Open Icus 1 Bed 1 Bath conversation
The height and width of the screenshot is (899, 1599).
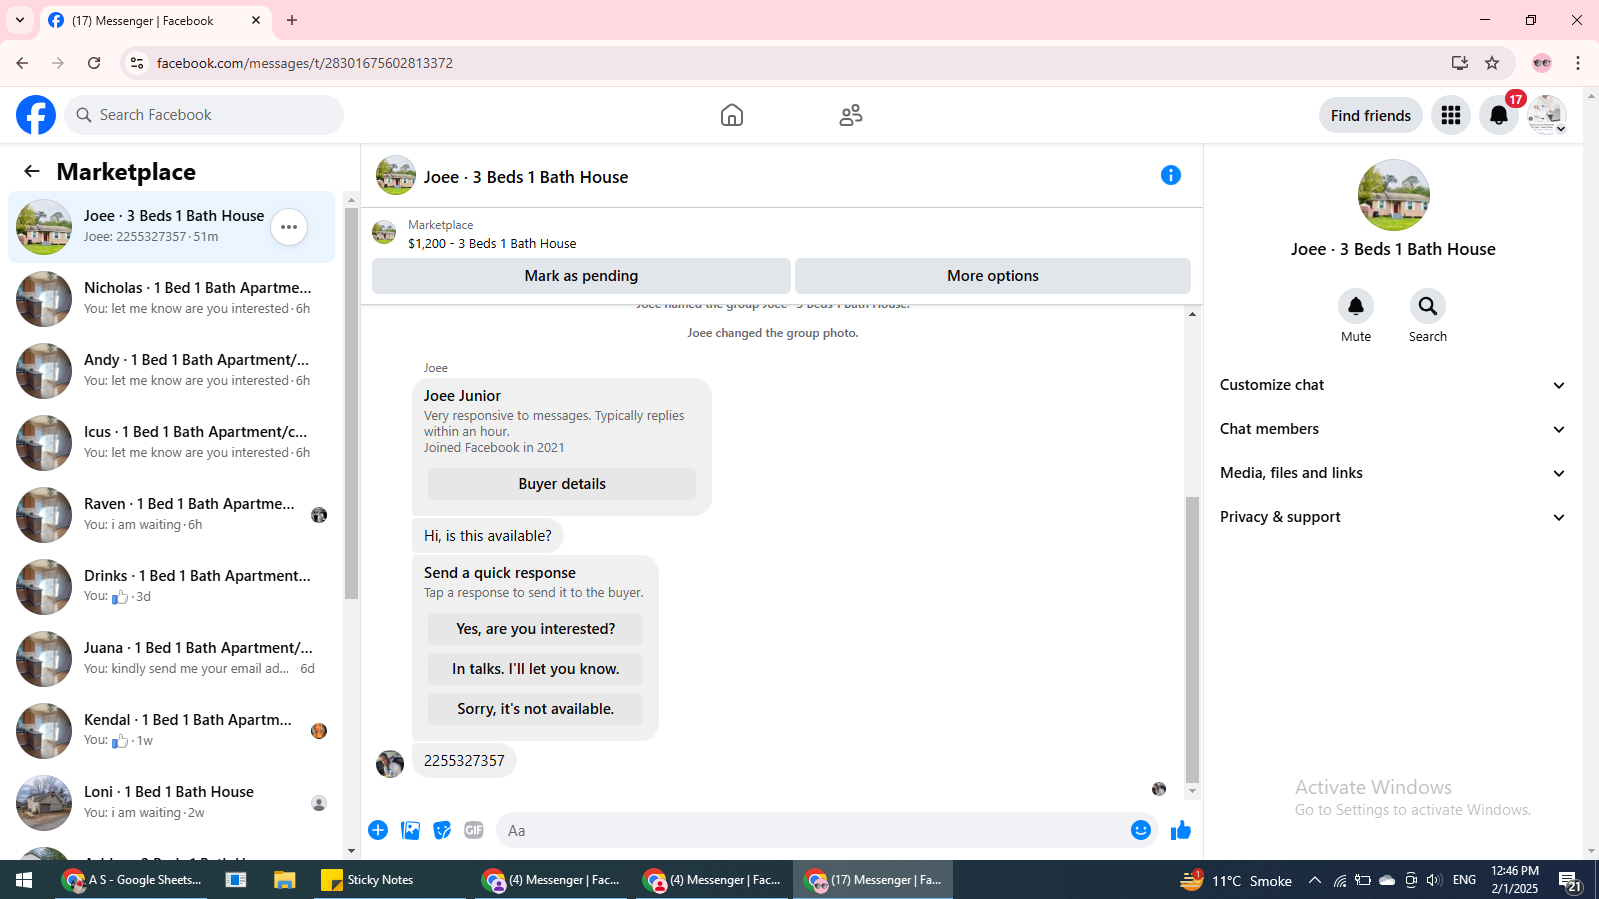(x=172, y=443)
